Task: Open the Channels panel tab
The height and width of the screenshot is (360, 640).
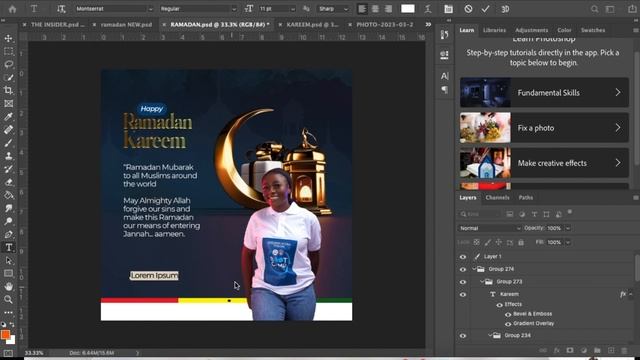Action: [497, 198]
